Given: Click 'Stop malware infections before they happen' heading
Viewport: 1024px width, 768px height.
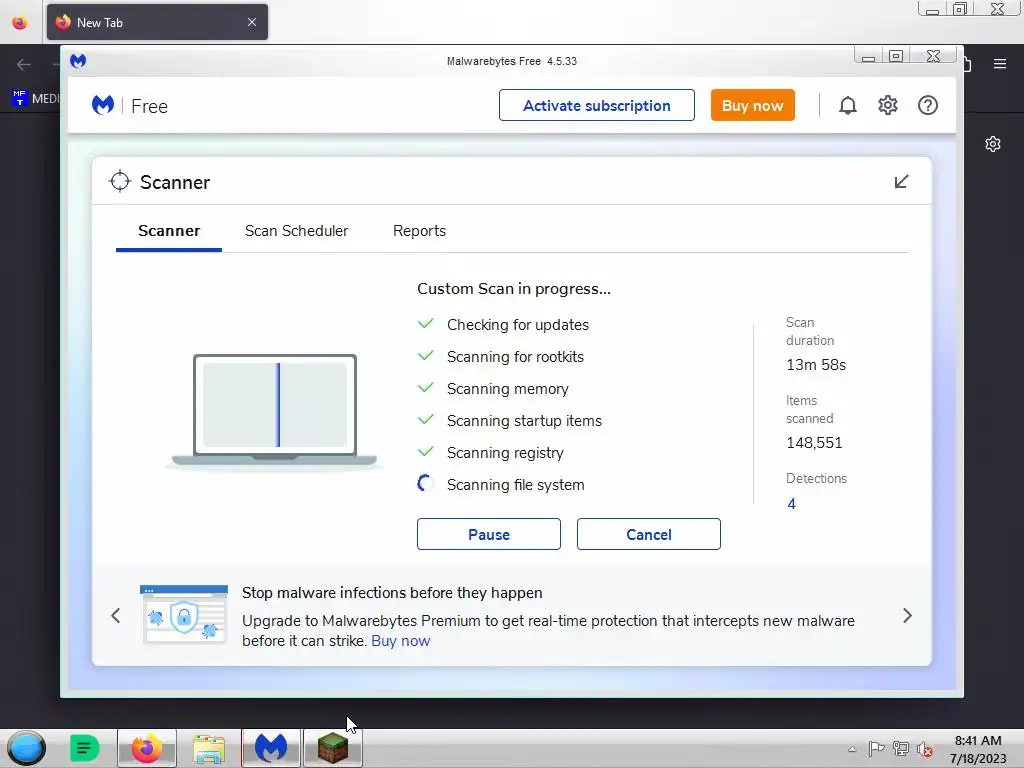Looking at the screenshot, I should 392,592.
